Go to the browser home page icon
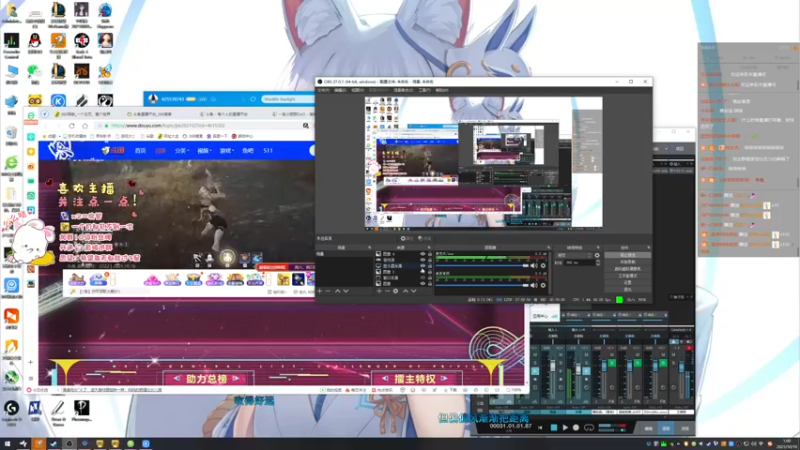Image resolution: width=800 pixels, height=450 pixels. tap(85, 126)
